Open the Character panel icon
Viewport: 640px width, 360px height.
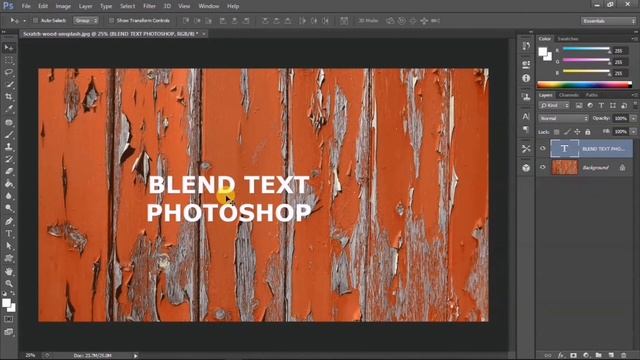(x=526, y=116)
